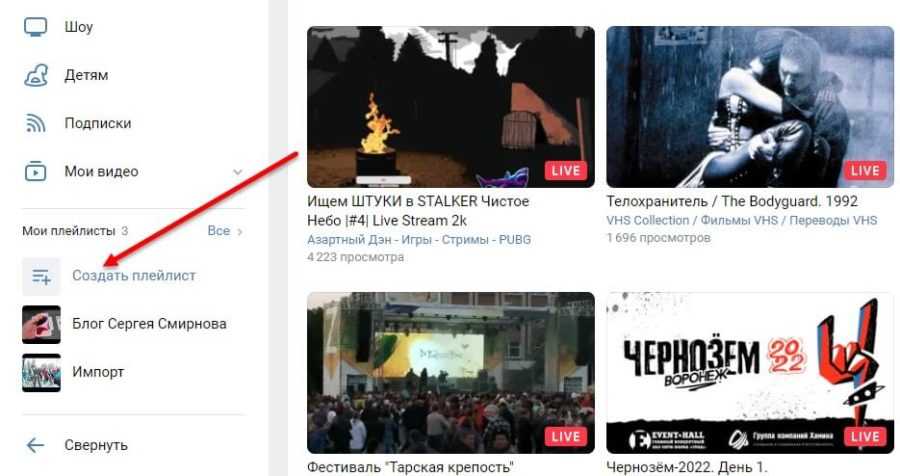
Task: Open the Импорт playlist thumbnail
Action: [x=41, y=373]
